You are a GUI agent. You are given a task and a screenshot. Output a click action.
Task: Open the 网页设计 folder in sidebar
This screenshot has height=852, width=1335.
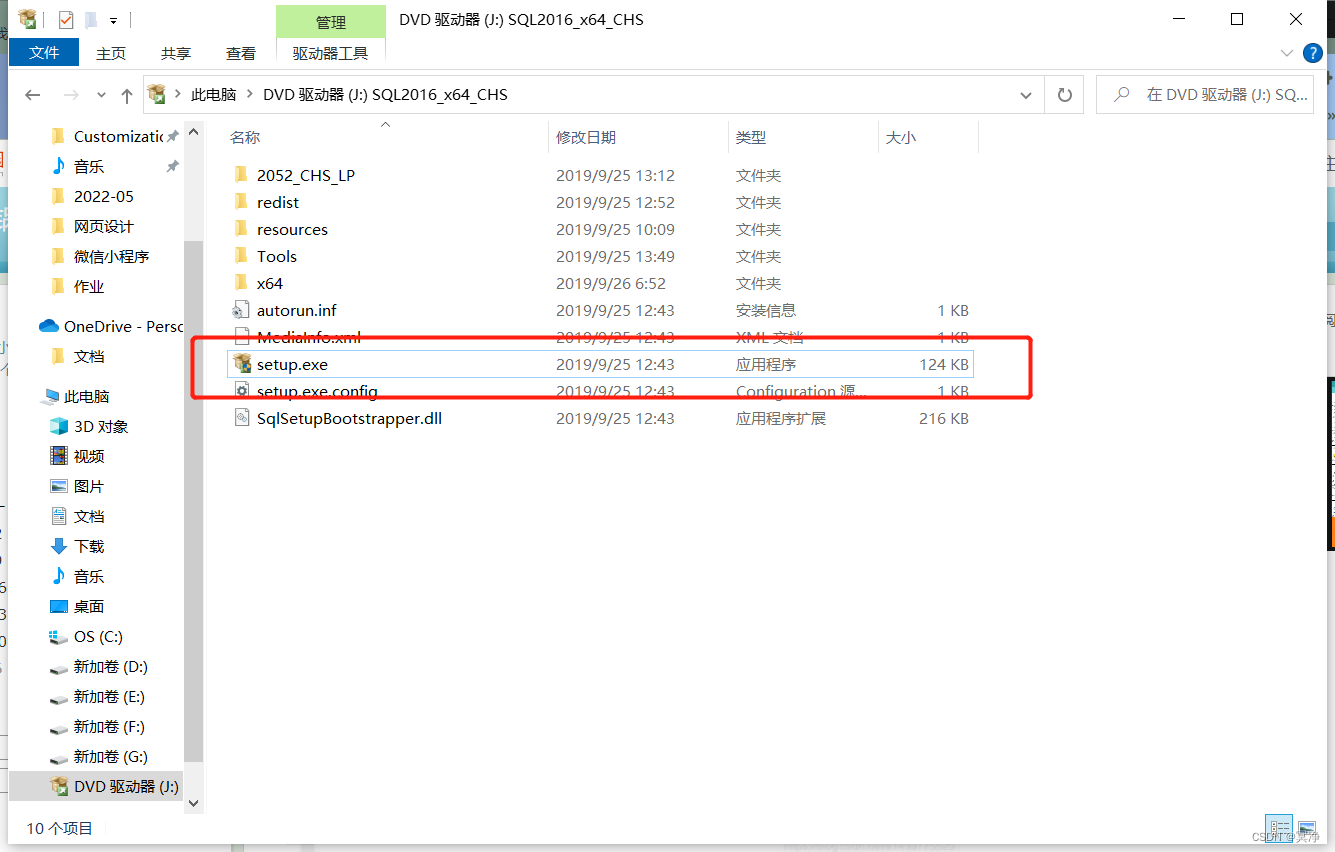[103, 226]
